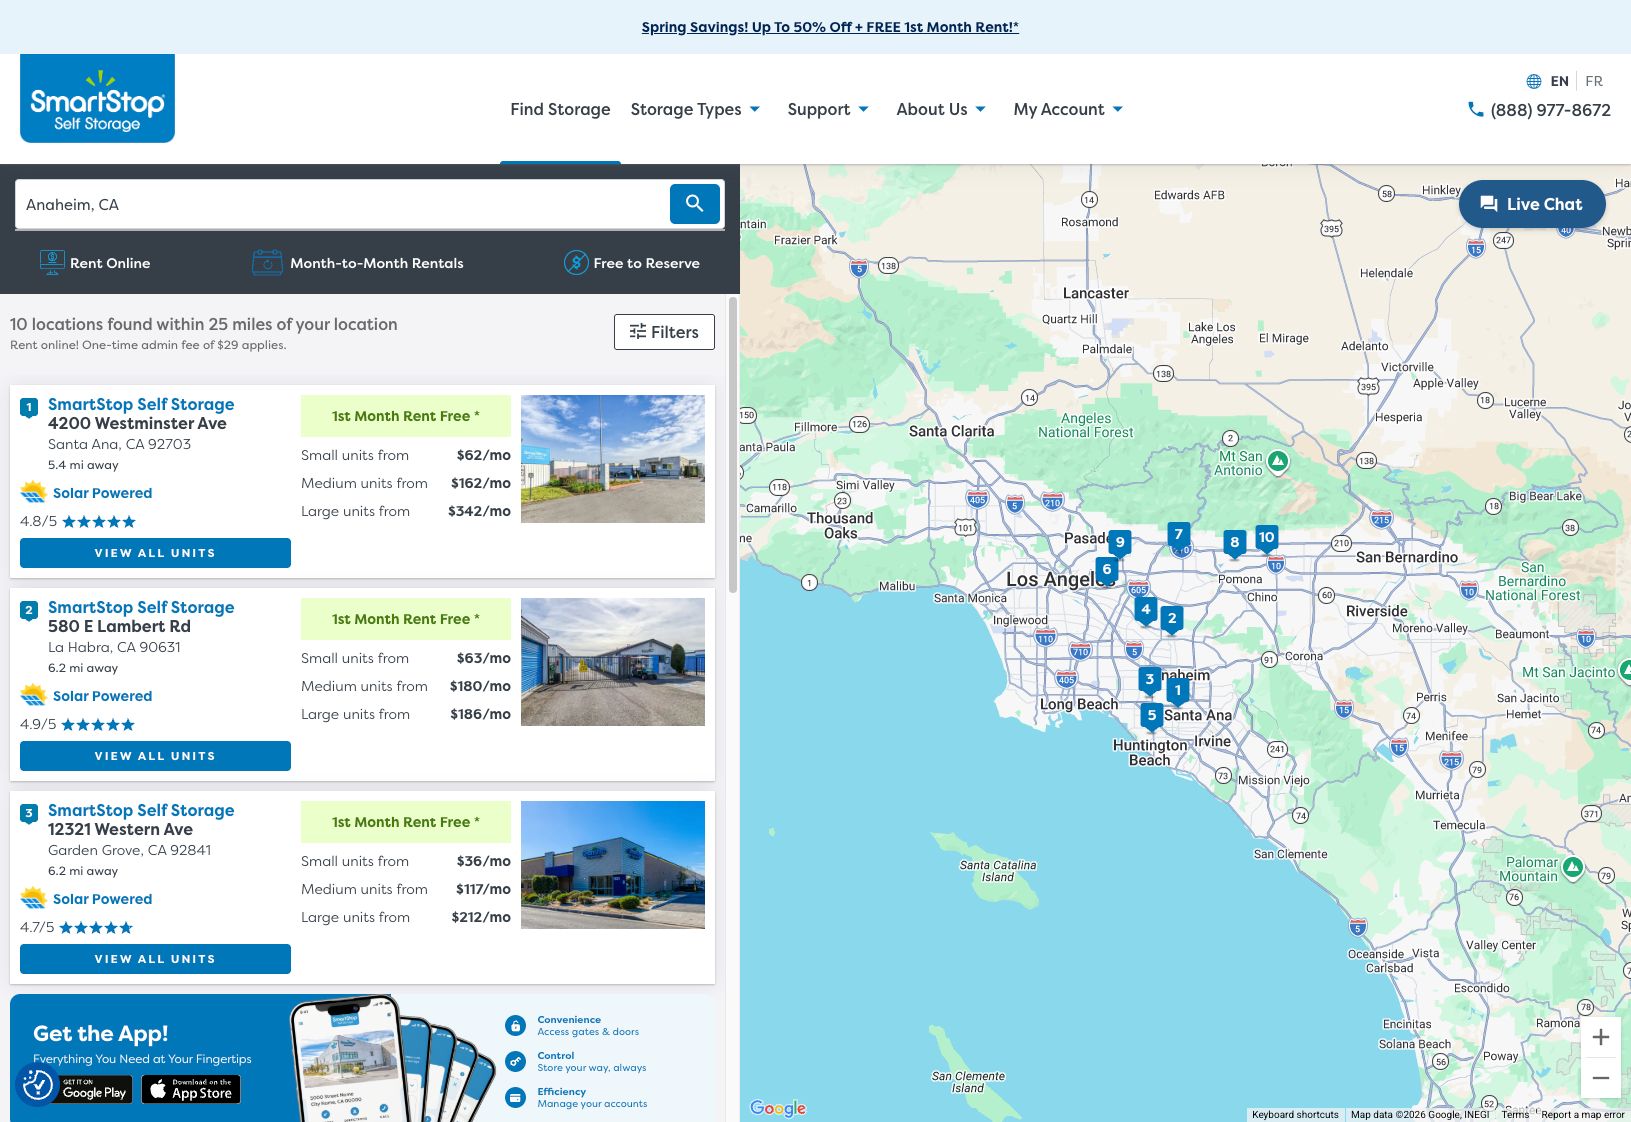Open the Support dropdown
1631x1122 pixels.
point(828,109)
